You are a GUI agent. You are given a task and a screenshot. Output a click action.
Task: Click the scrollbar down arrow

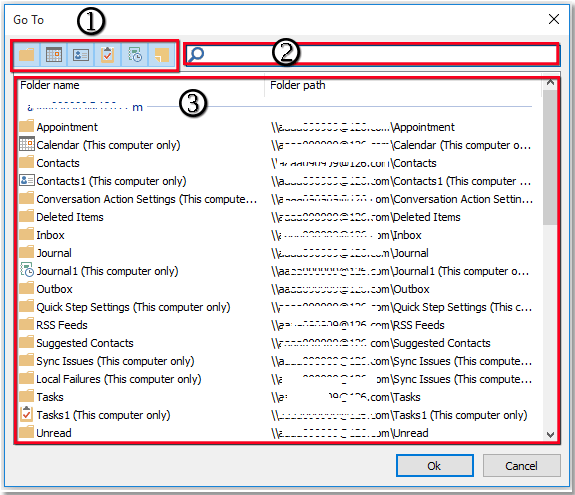pos(550,435)
